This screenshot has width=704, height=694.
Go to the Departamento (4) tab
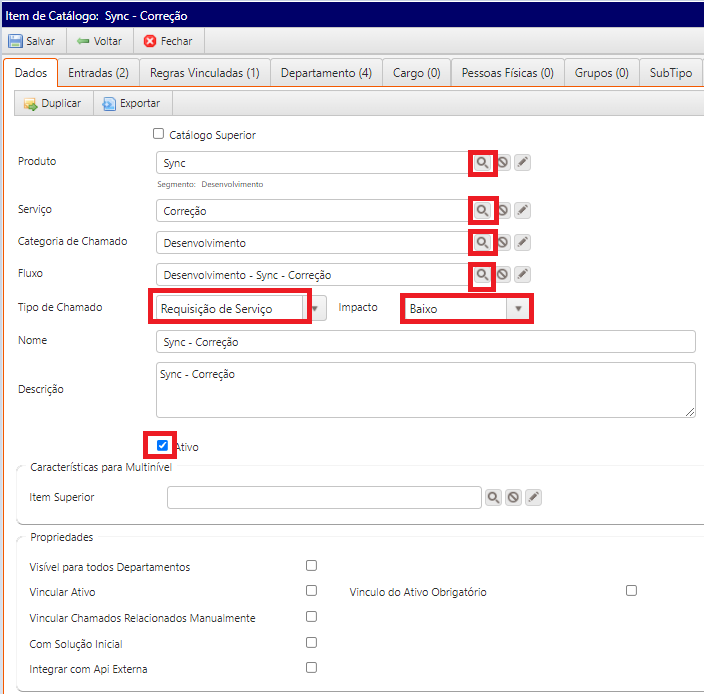coord(326,73)
